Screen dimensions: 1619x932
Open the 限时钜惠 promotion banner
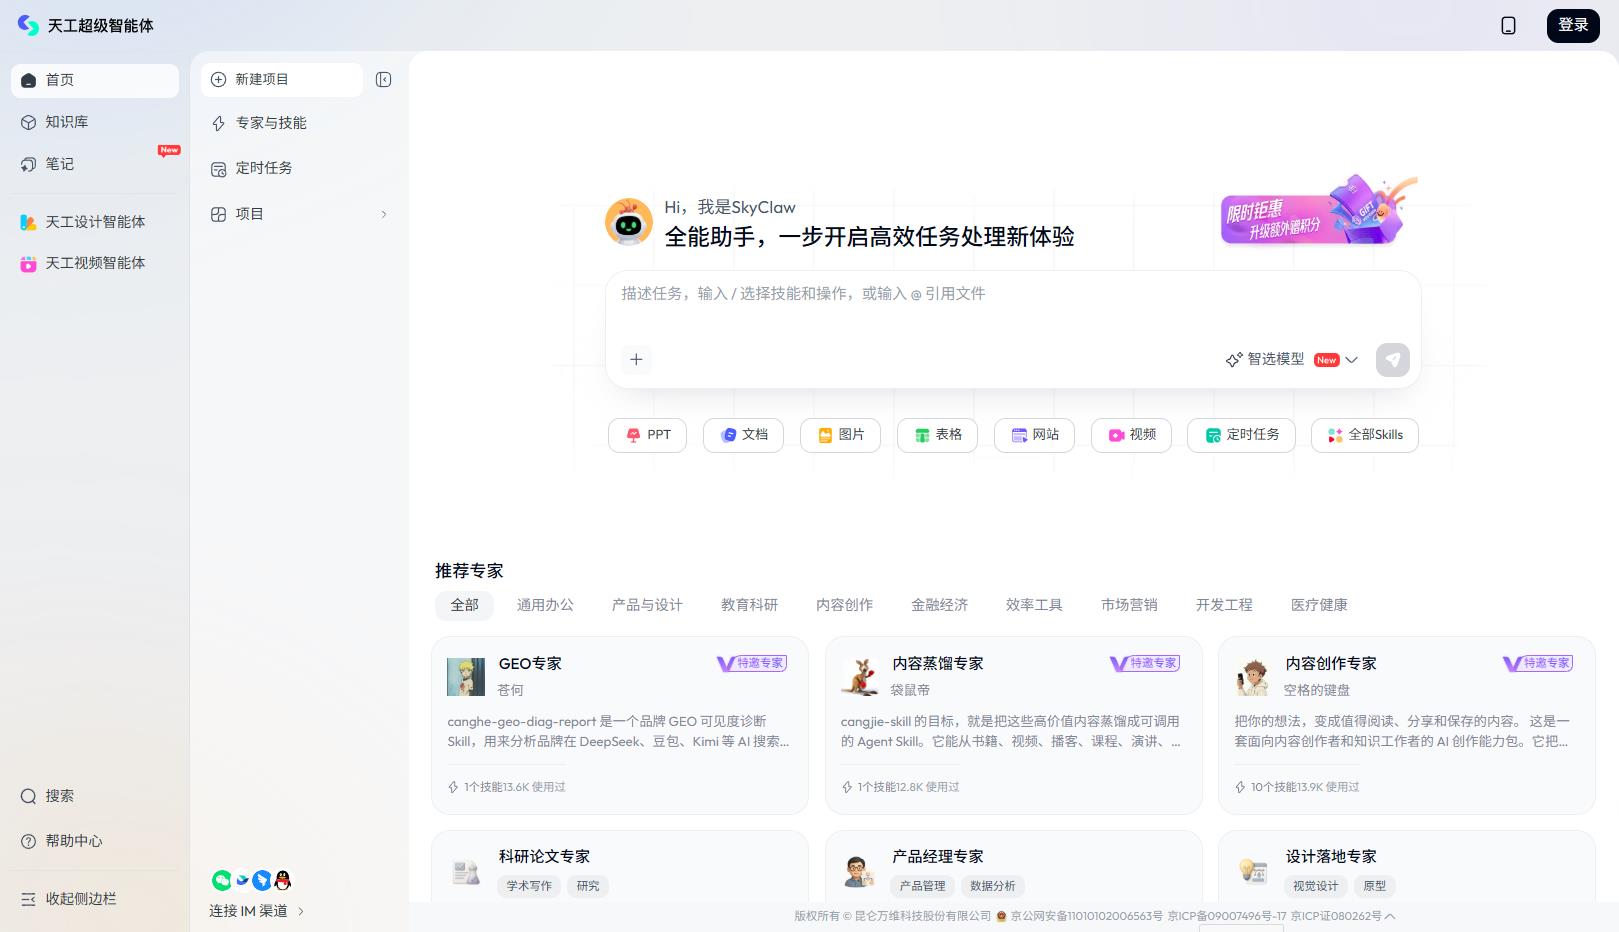(1318, 212)
